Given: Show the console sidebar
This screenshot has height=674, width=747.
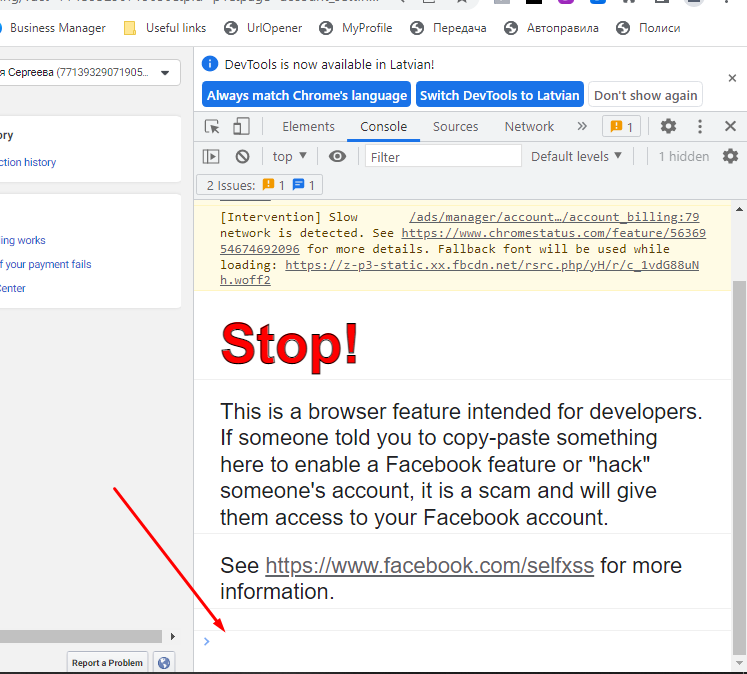Looking at the screenshot, I should click(211, 157).
